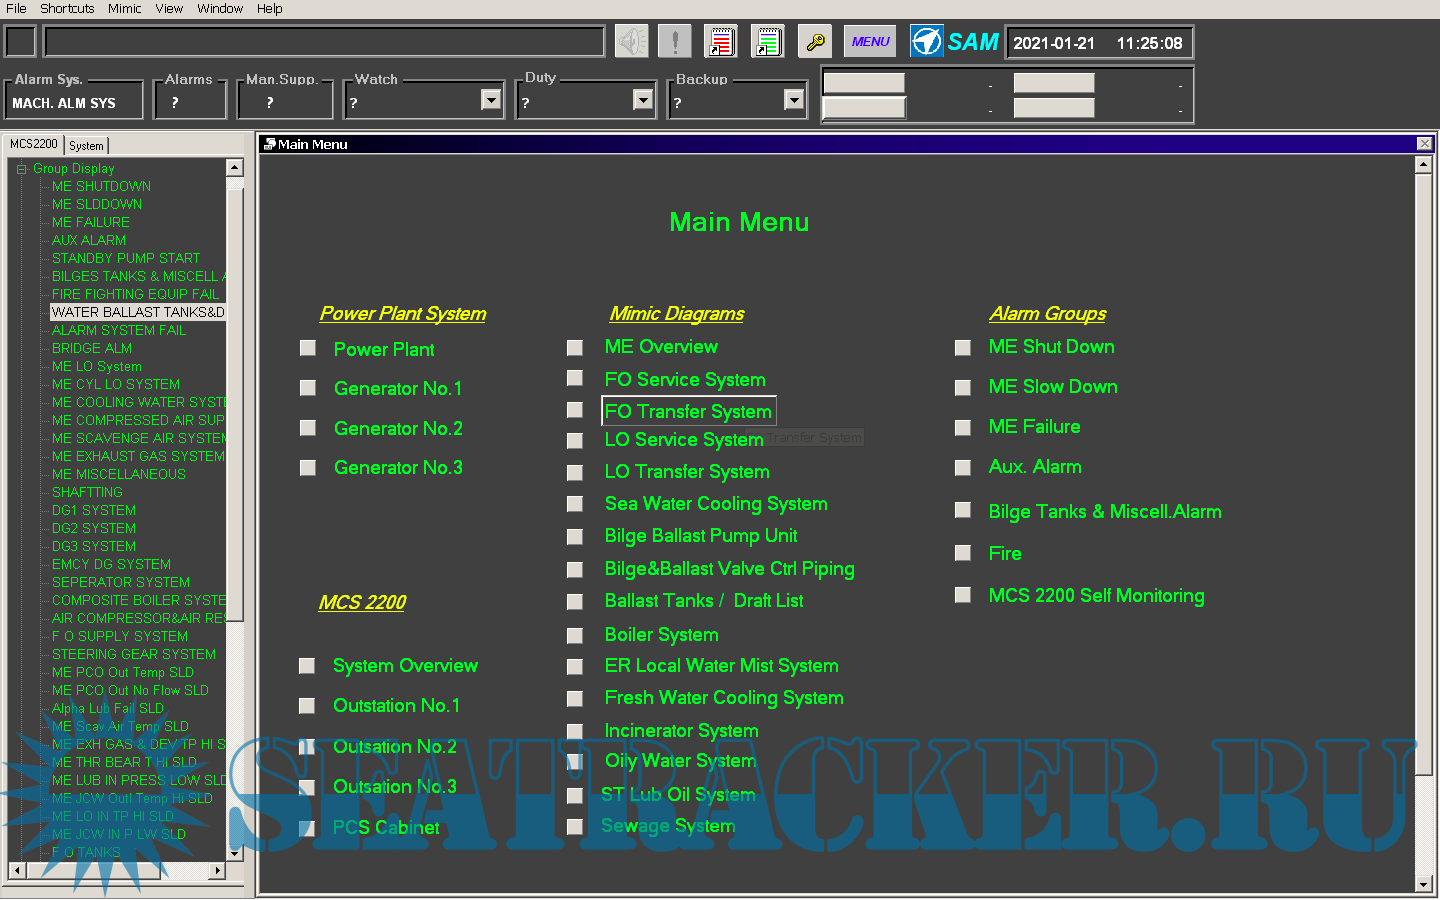This screenshot has width=1440, height=900.
Task: Switch to the System tab
Action: [x=86, y=146]
